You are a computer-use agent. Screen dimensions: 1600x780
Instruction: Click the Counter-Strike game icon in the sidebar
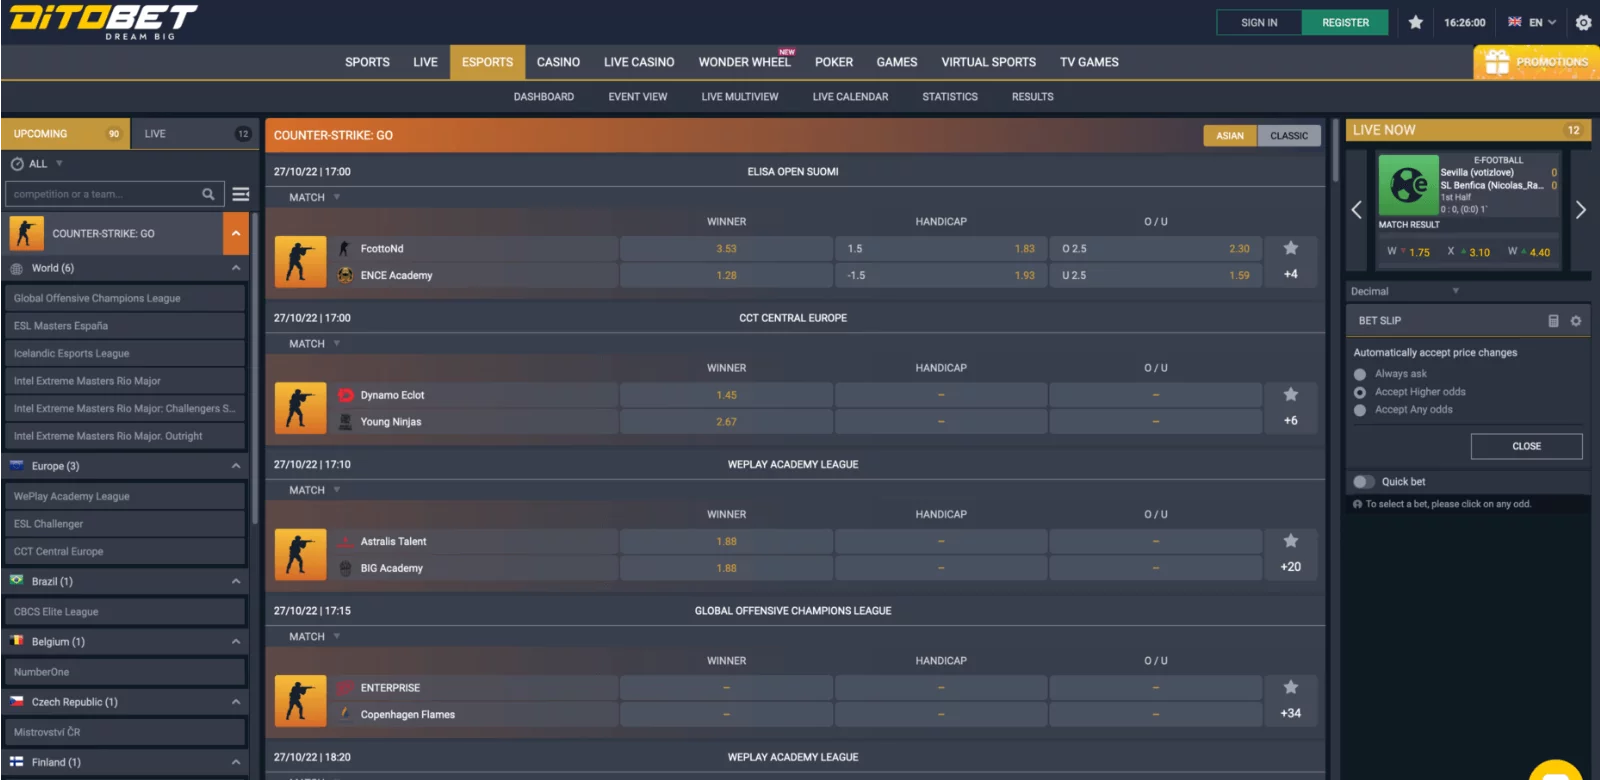pyautogui.click(x=27, y=233)
